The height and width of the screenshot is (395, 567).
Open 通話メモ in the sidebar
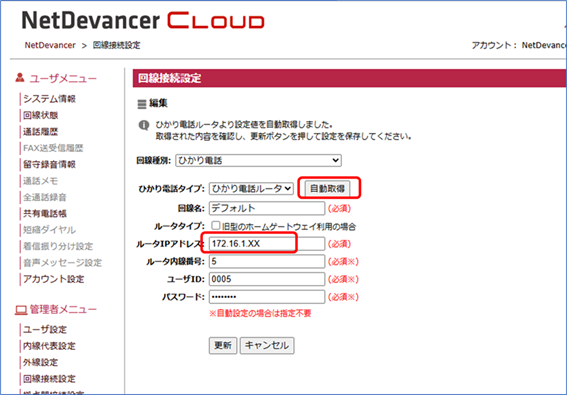(40, 181)
